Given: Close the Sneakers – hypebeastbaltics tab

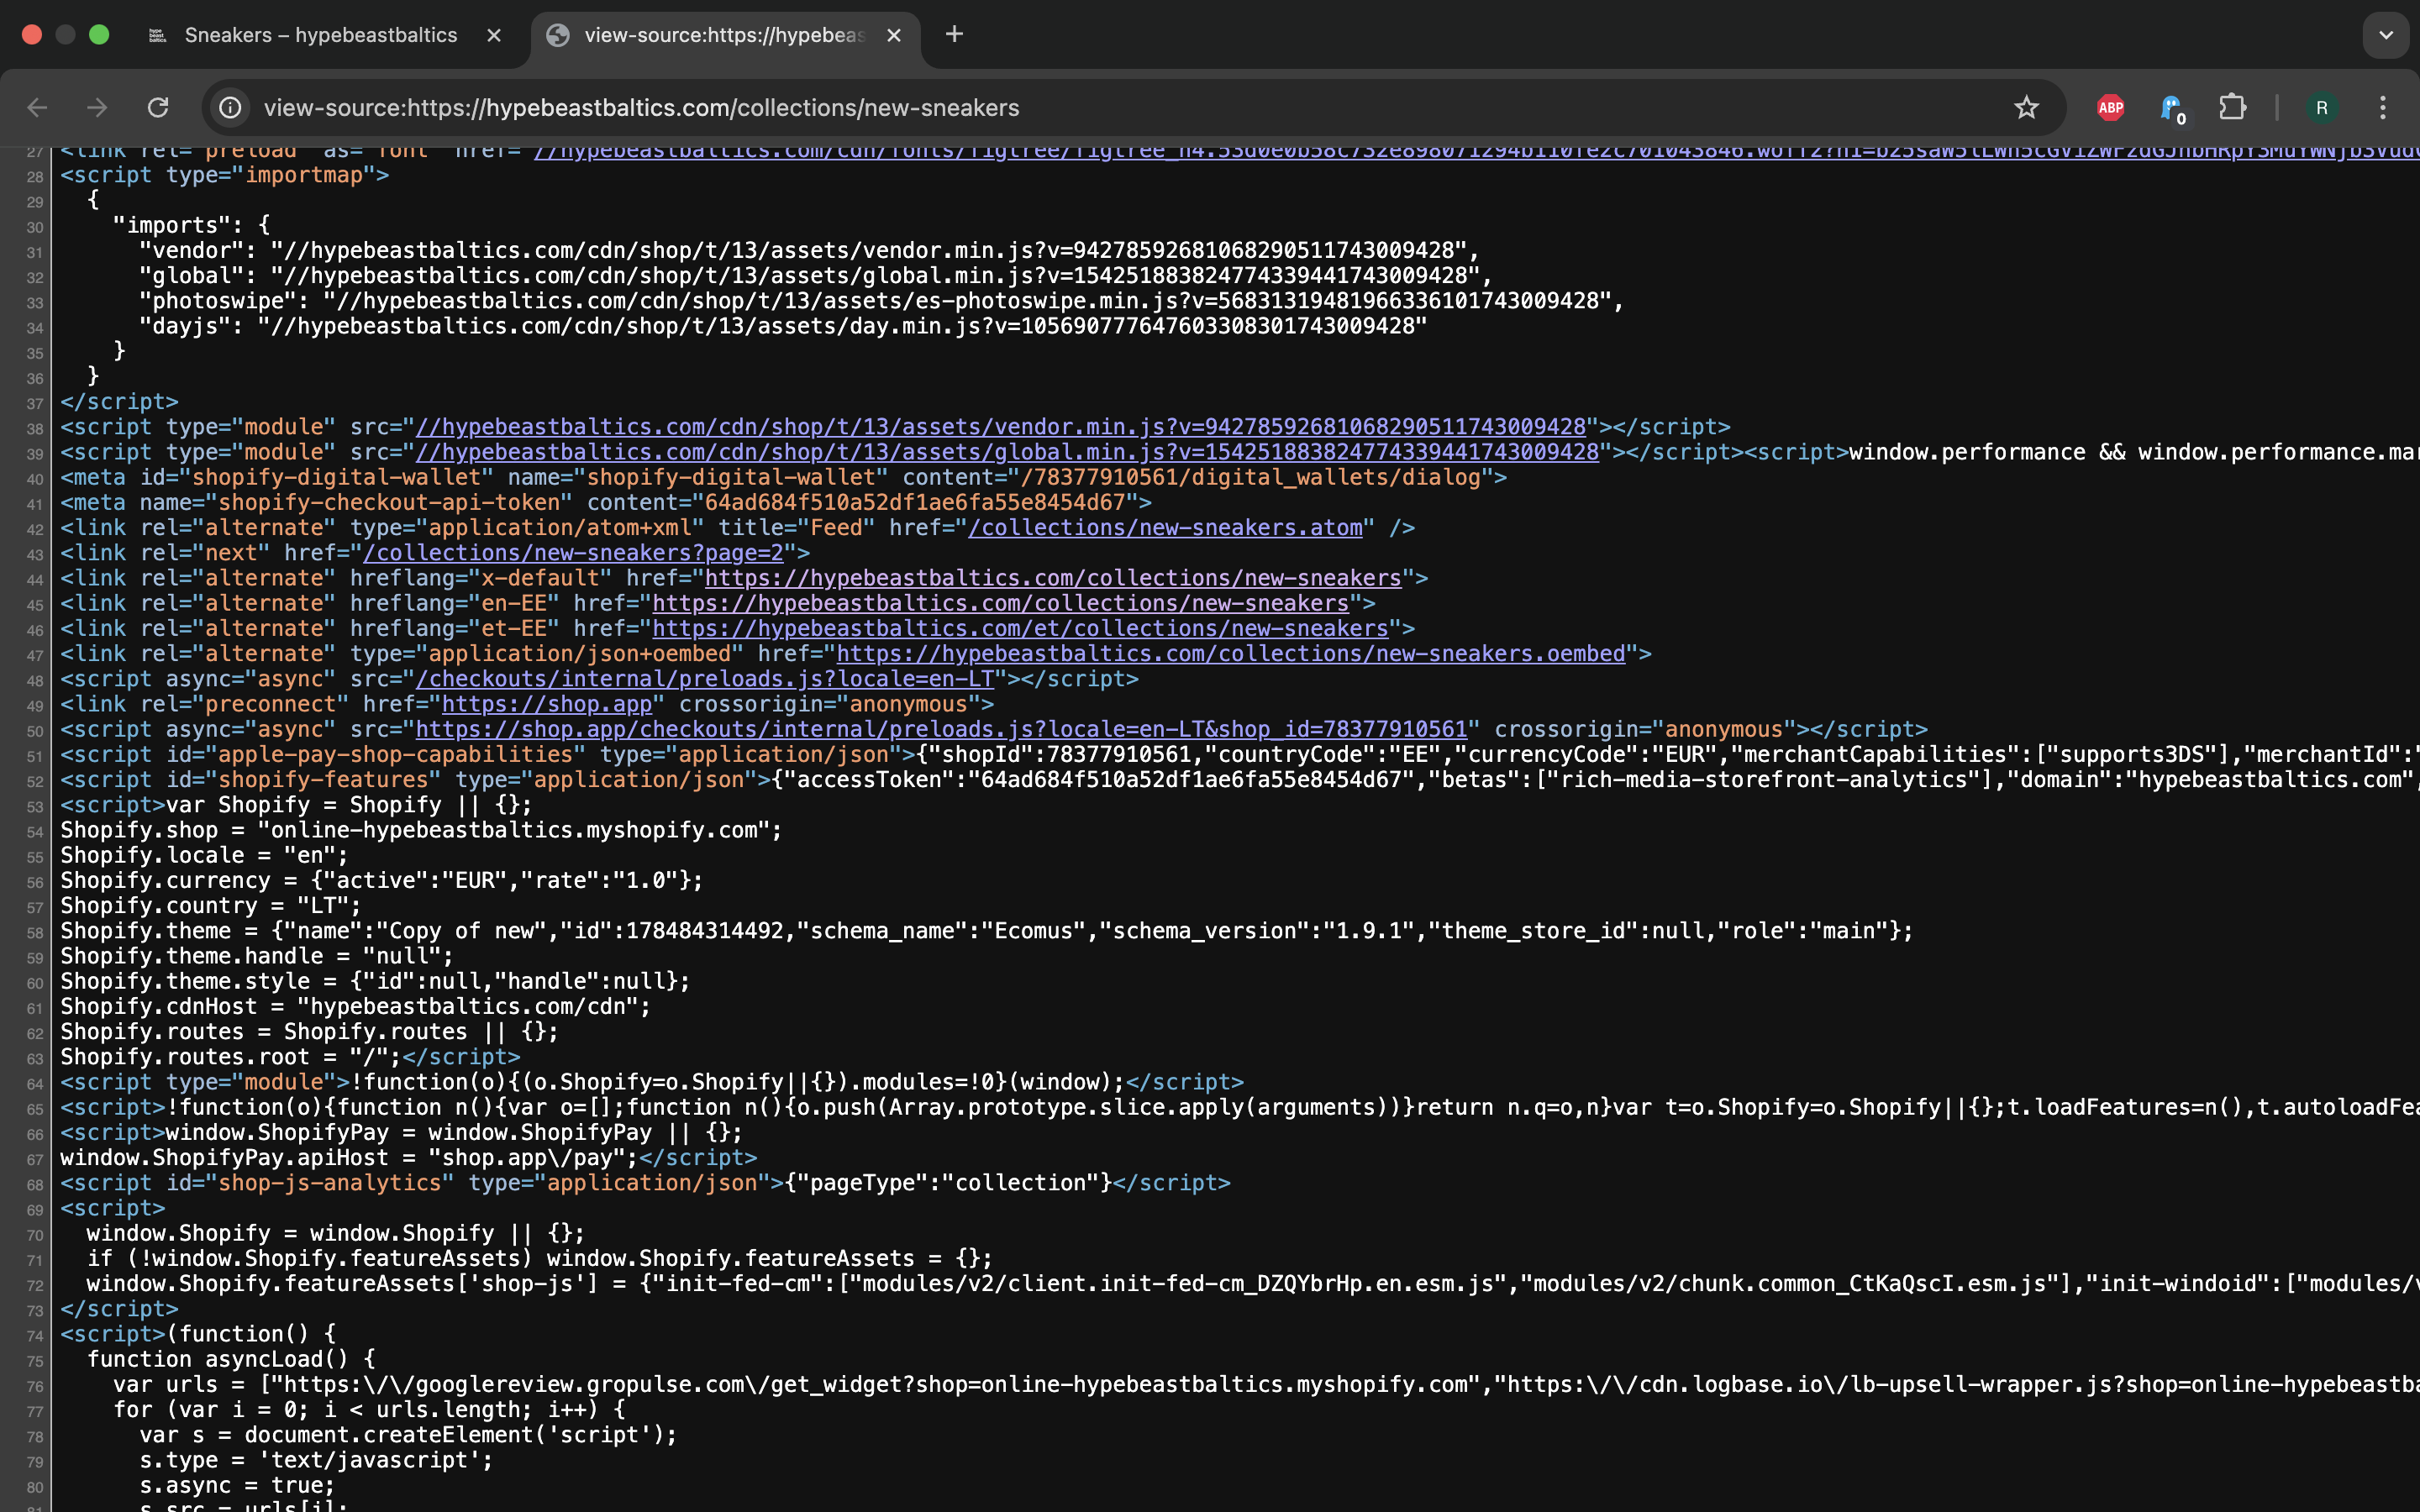Looking at the screenshot, I should coord(494,36).
